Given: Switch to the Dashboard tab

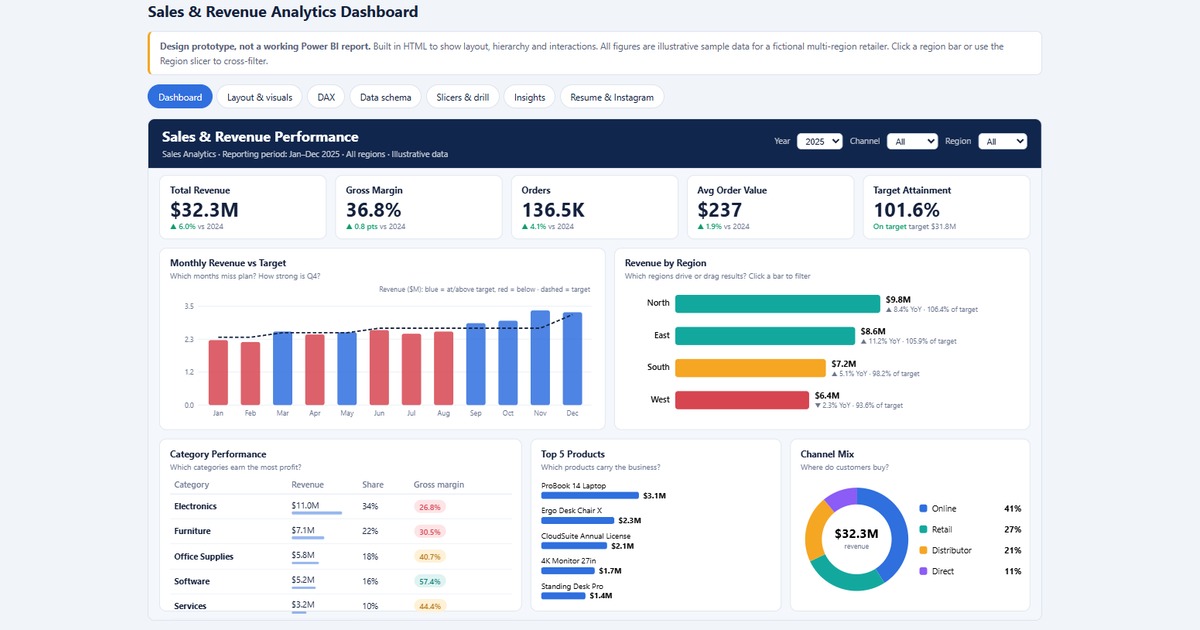Looking at the screenshot, I should click(180, 97).
